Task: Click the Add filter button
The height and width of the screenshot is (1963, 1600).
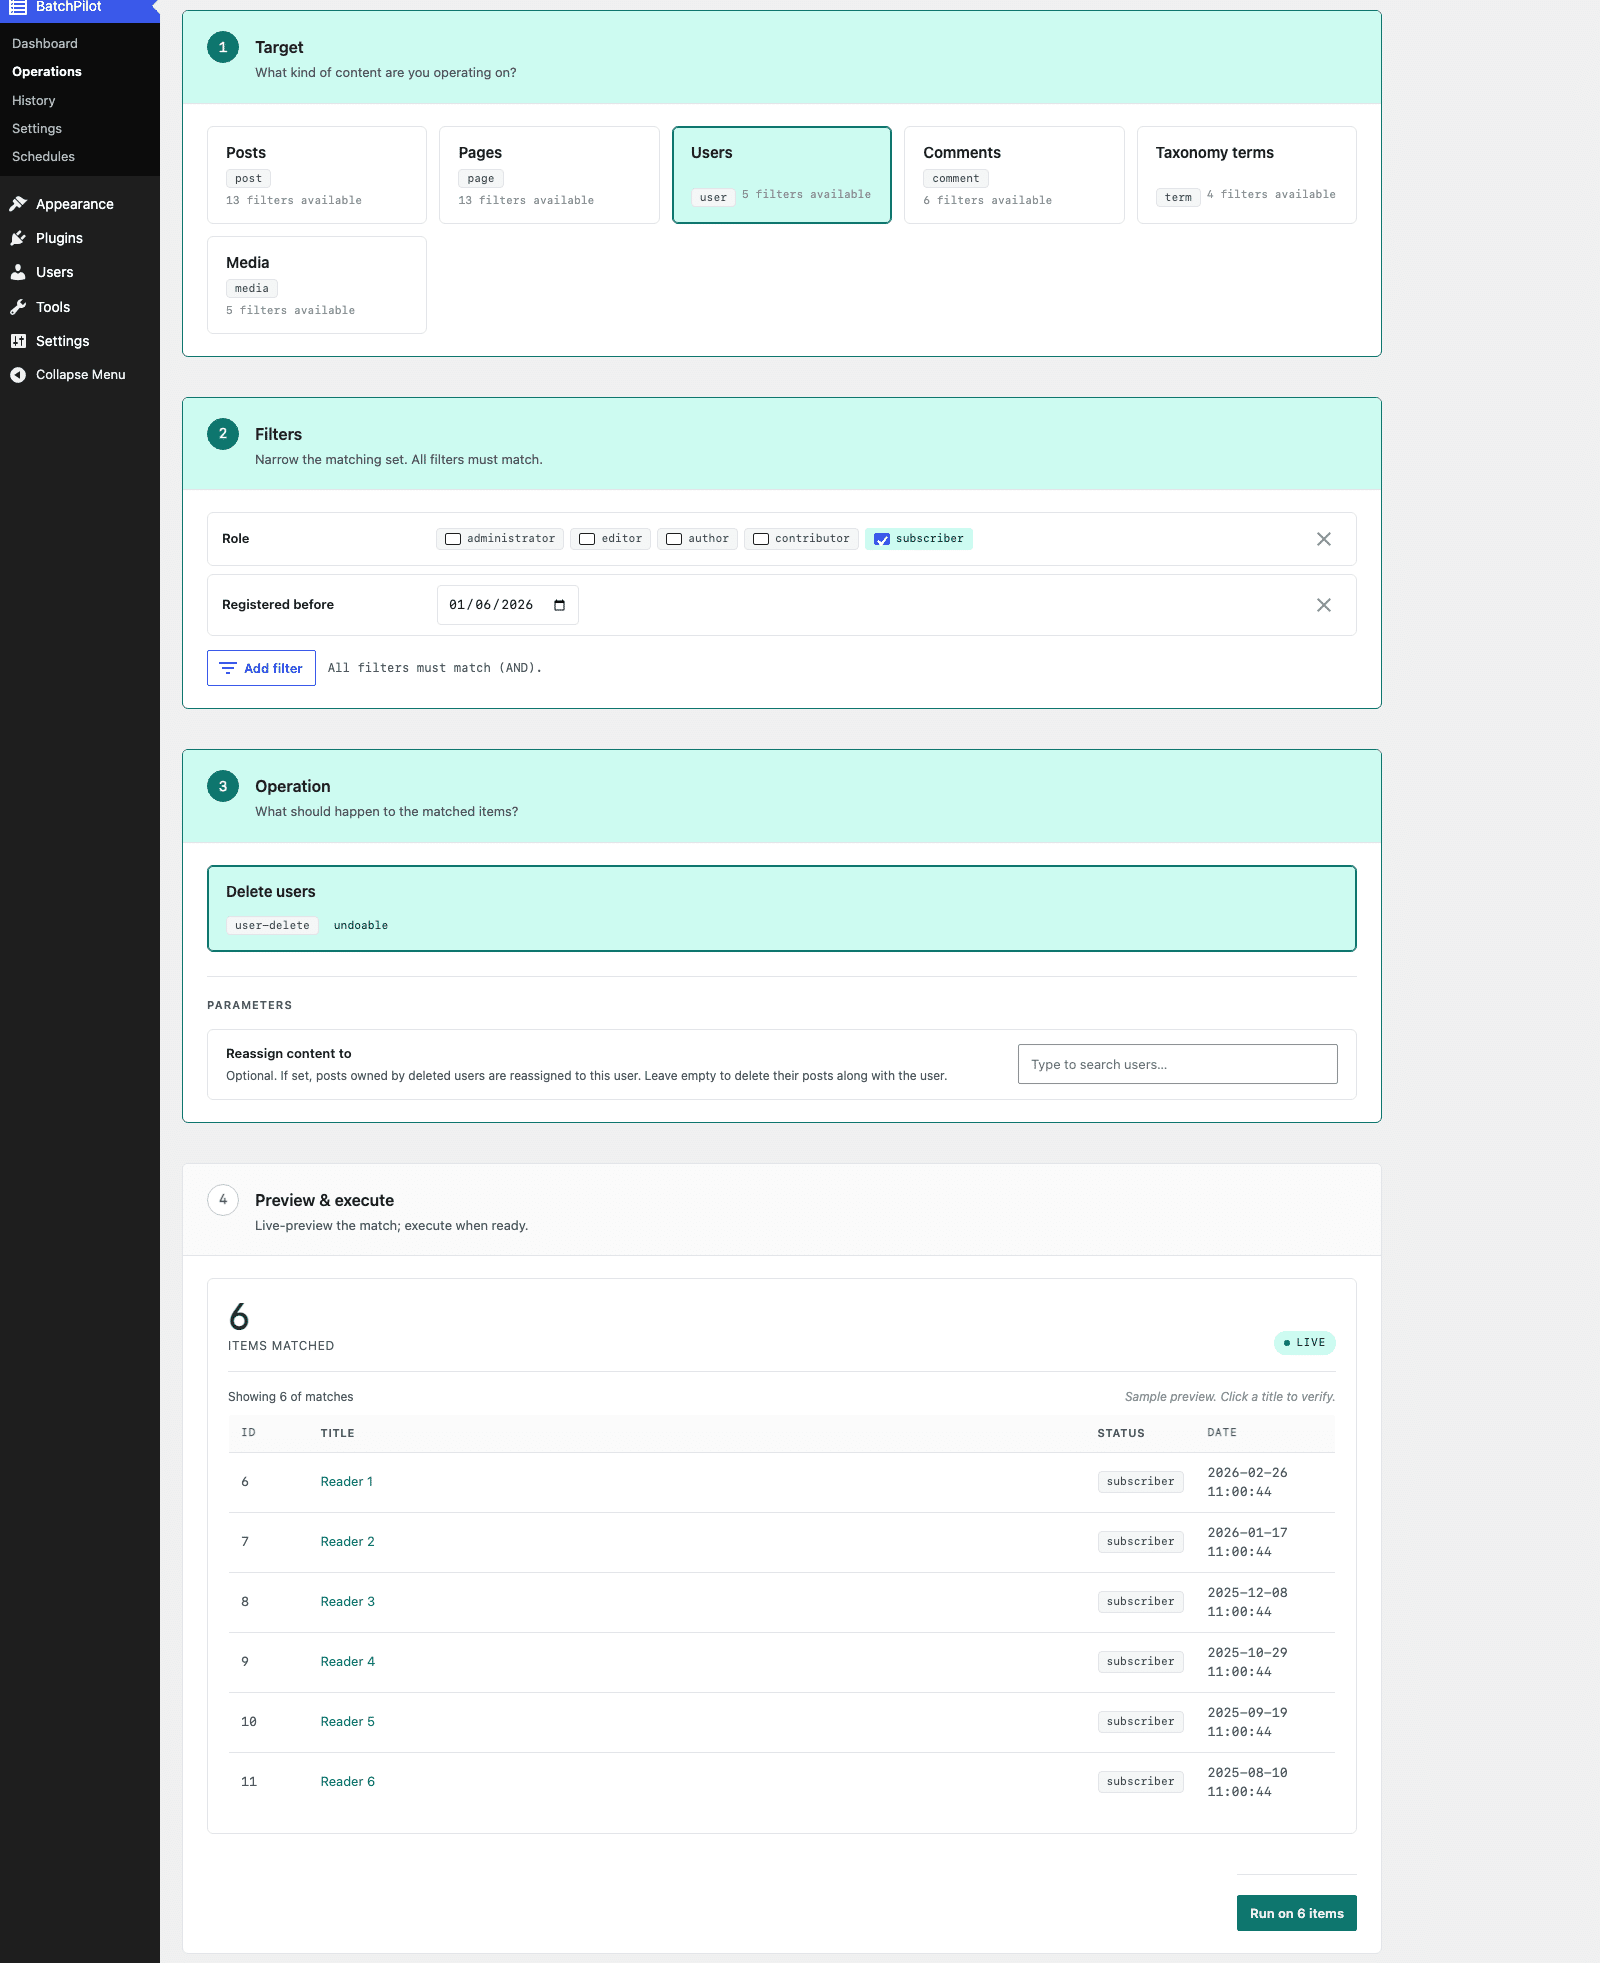Action: click(261, 668)
